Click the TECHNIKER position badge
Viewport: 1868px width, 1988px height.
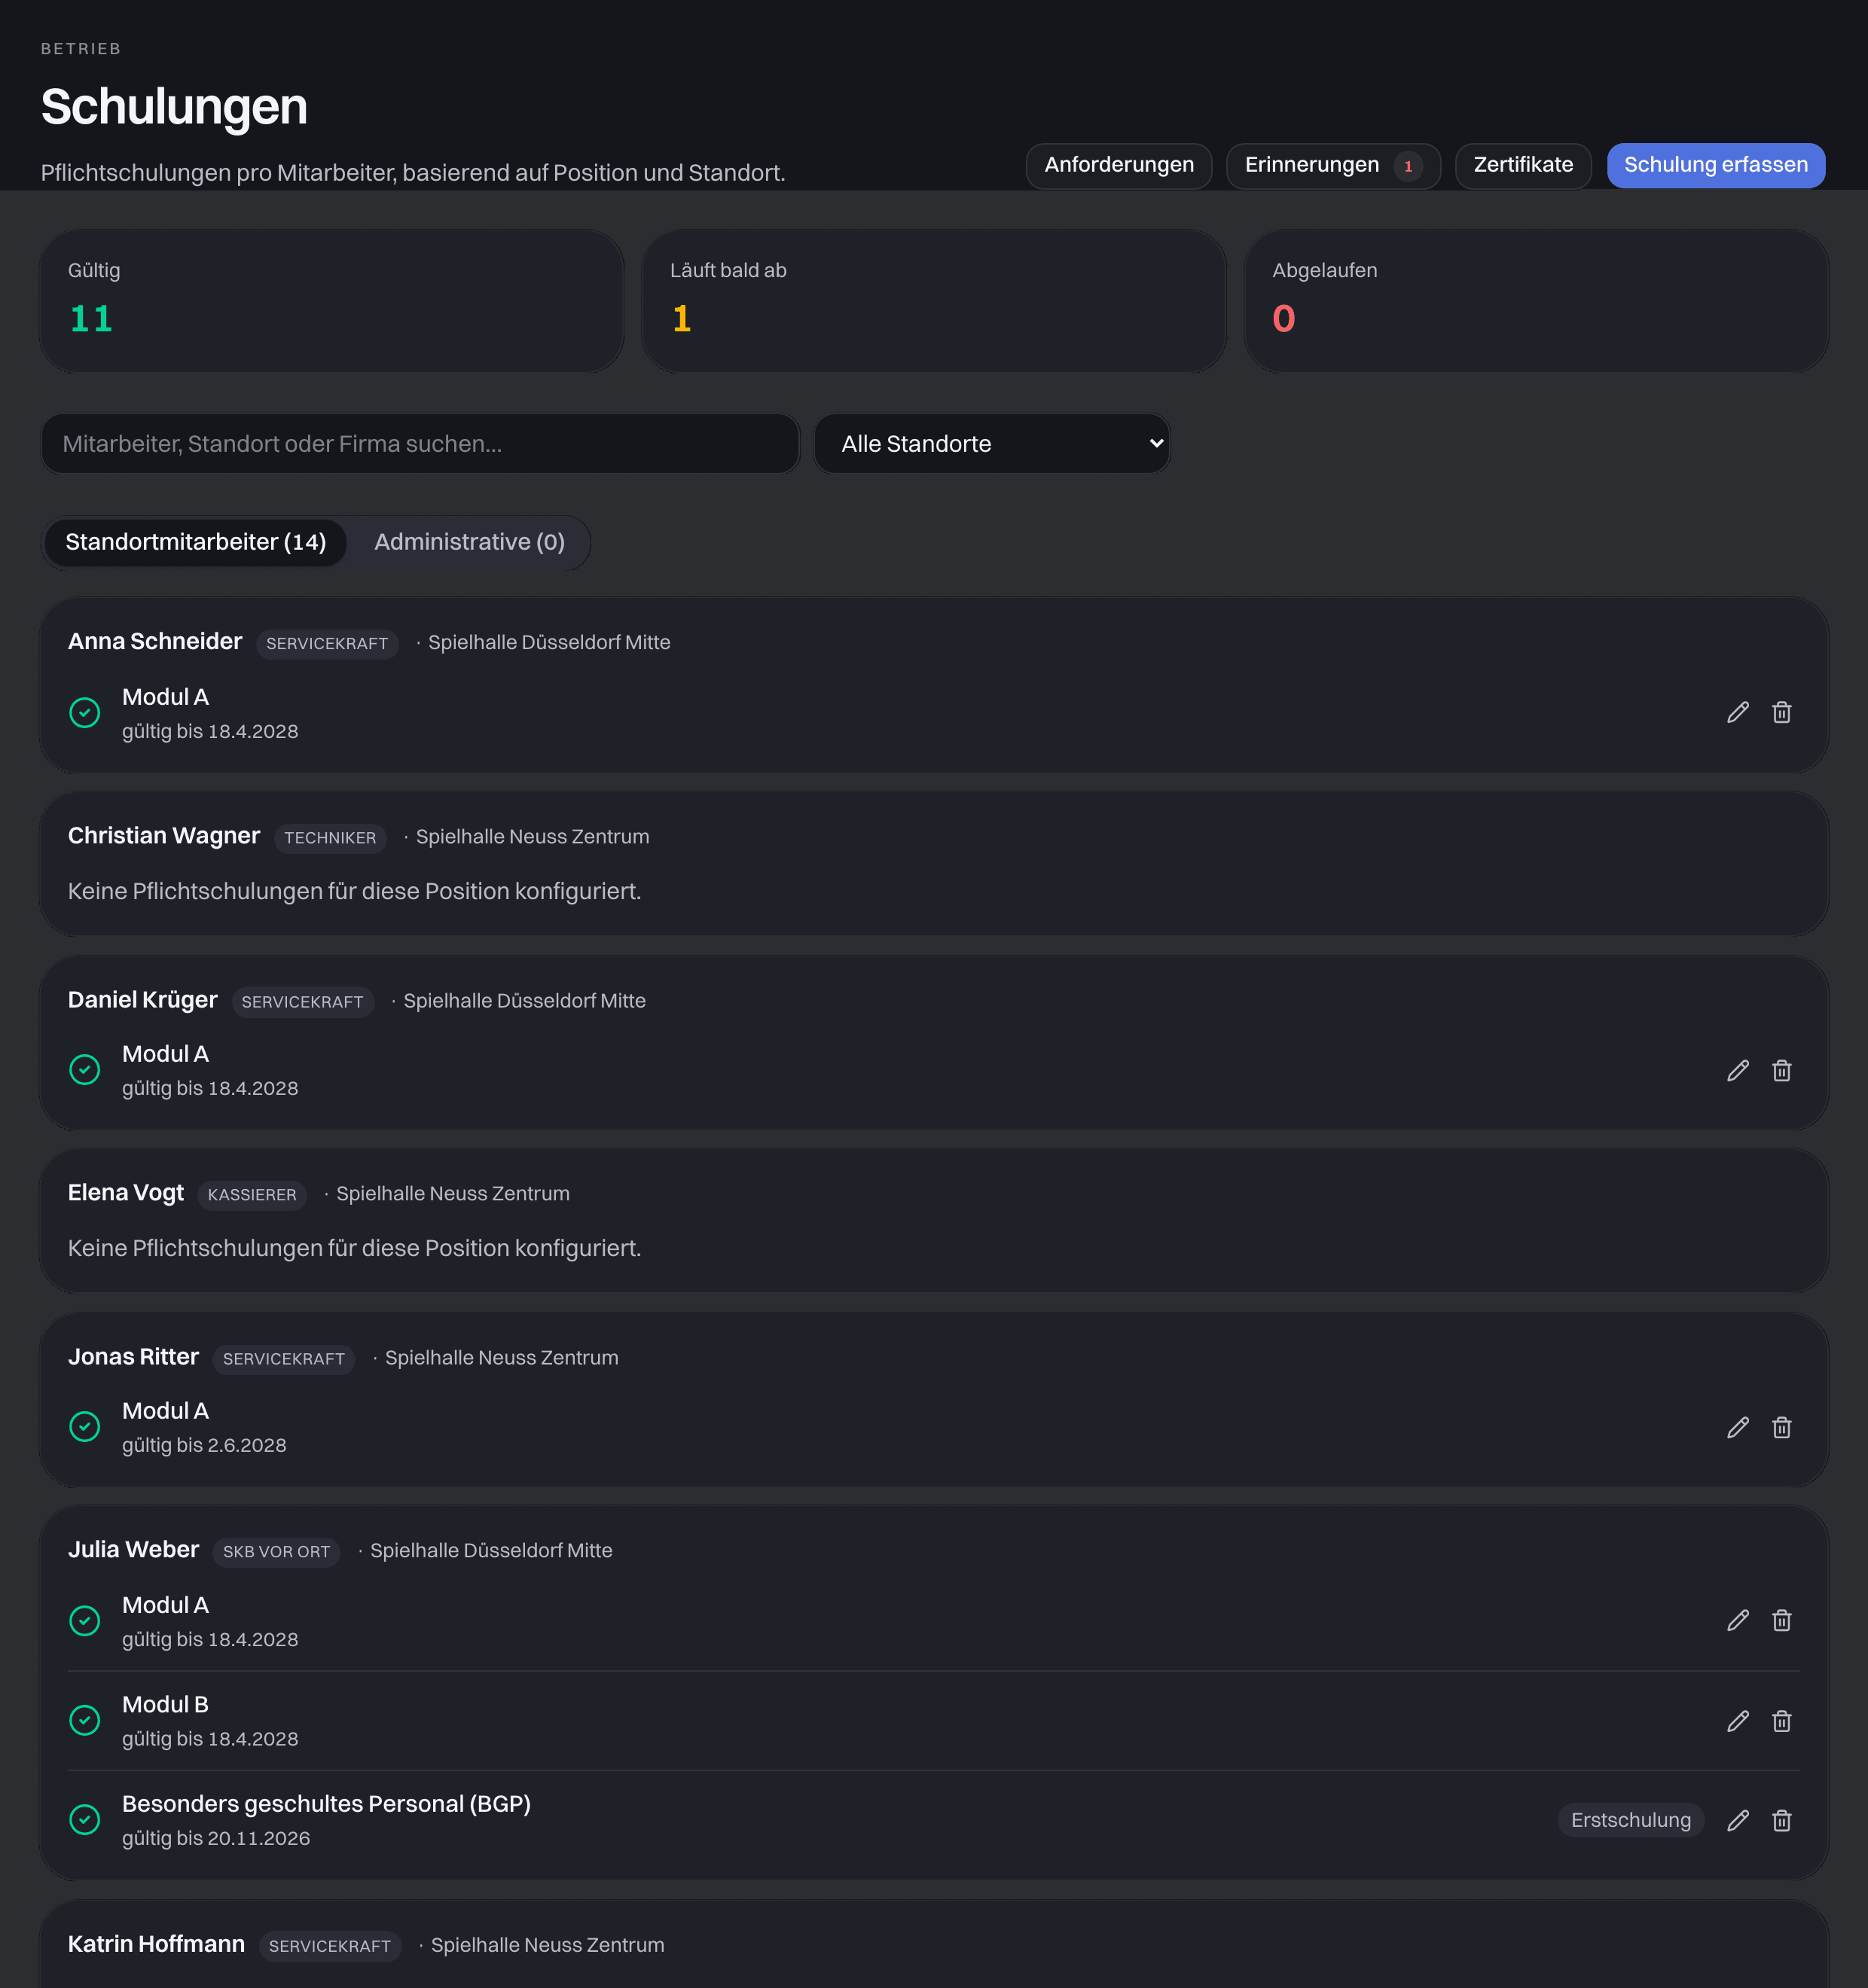point(330,837)
